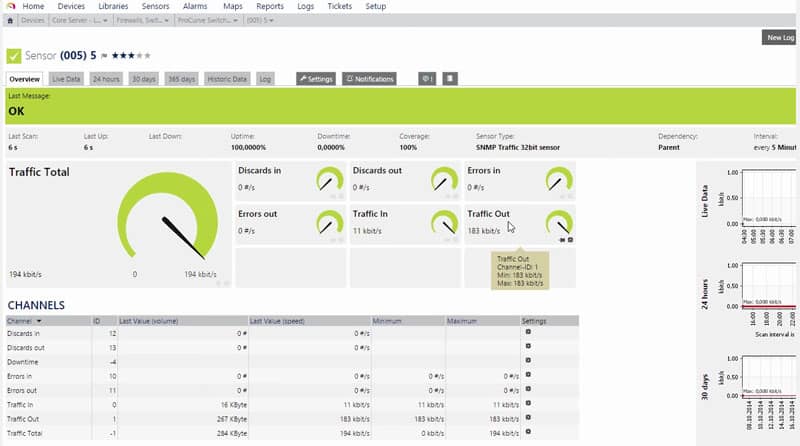Click the green sensor status checkmark icon
Screen dimensions: 800x446
click(15, 55)
